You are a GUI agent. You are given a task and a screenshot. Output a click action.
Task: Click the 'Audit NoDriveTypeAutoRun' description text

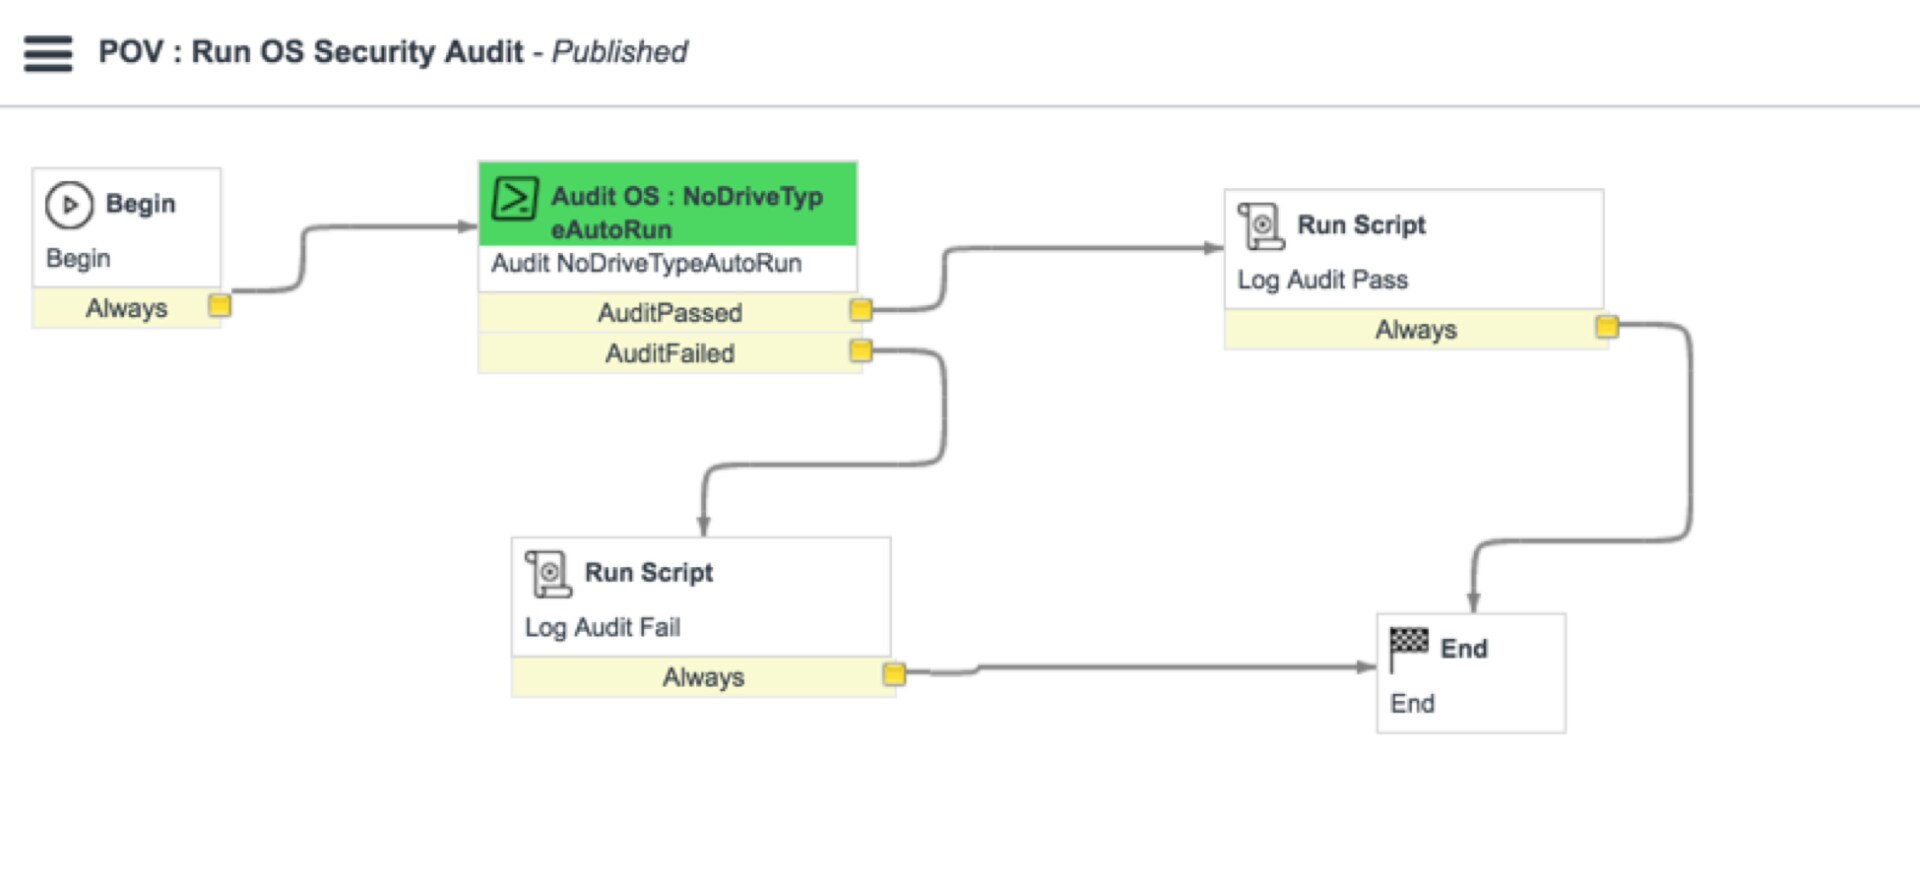(646, 264)
